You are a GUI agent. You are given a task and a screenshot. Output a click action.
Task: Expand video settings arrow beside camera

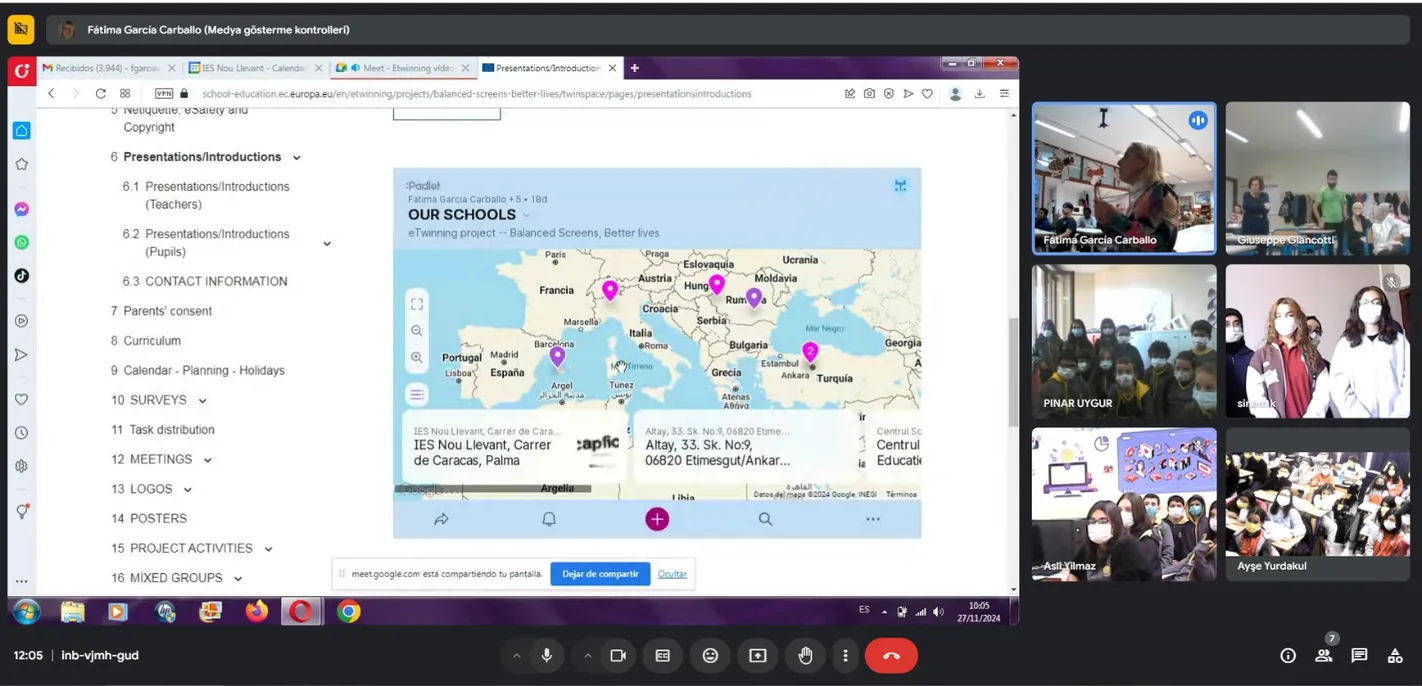[588, 656]
